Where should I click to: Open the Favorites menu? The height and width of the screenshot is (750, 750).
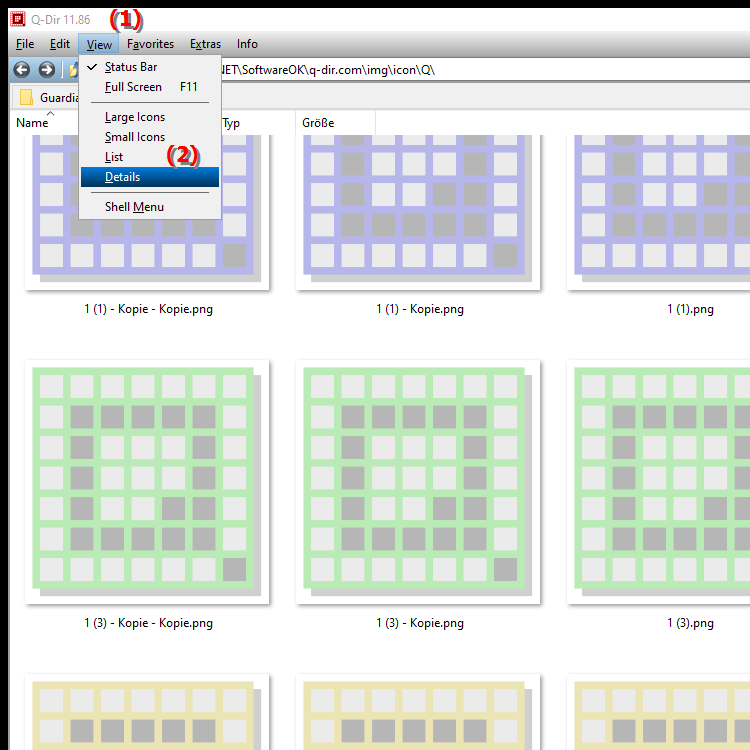(x=150, y=44)
